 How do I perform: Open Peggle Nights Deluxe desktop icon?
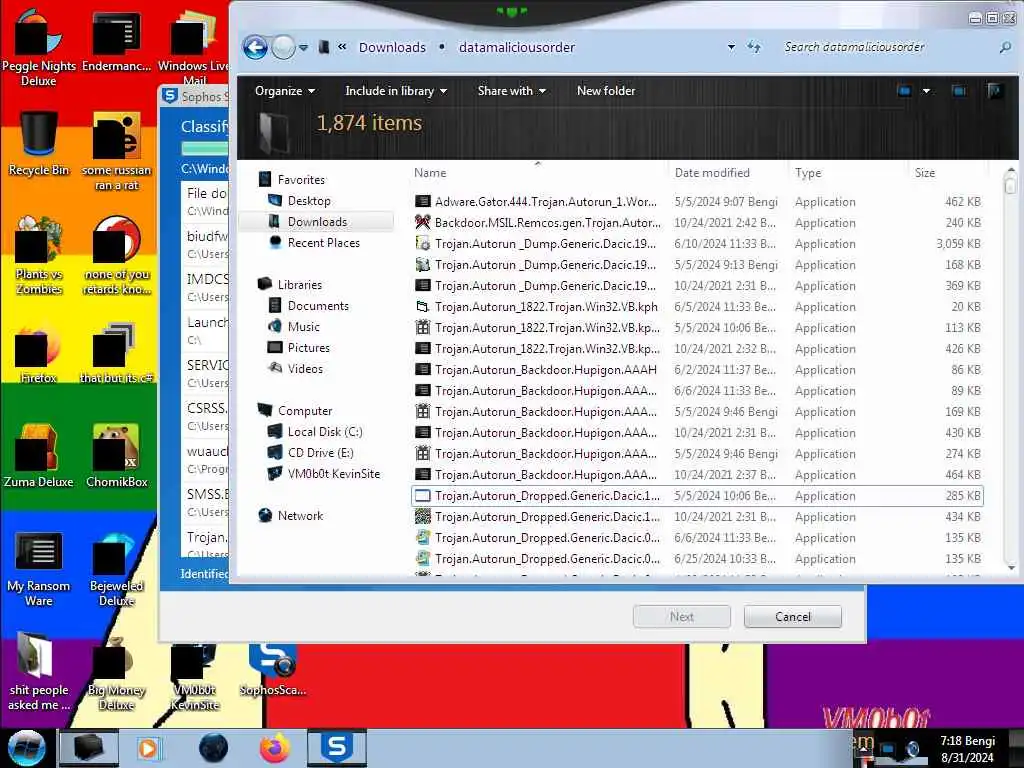[39, 49]
